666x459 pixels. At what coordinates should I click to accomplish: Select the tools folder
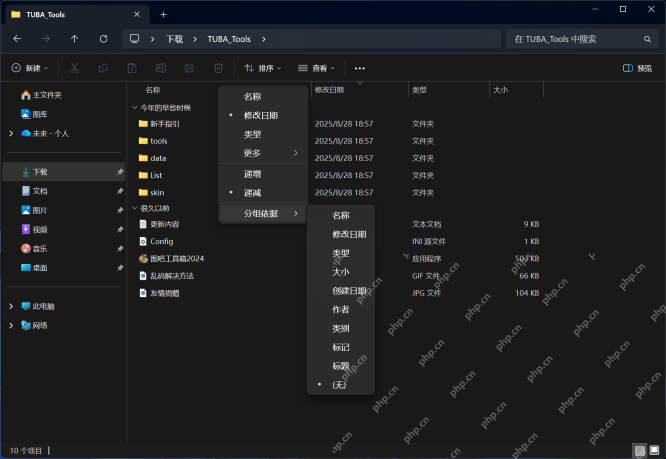click(158, 141)
